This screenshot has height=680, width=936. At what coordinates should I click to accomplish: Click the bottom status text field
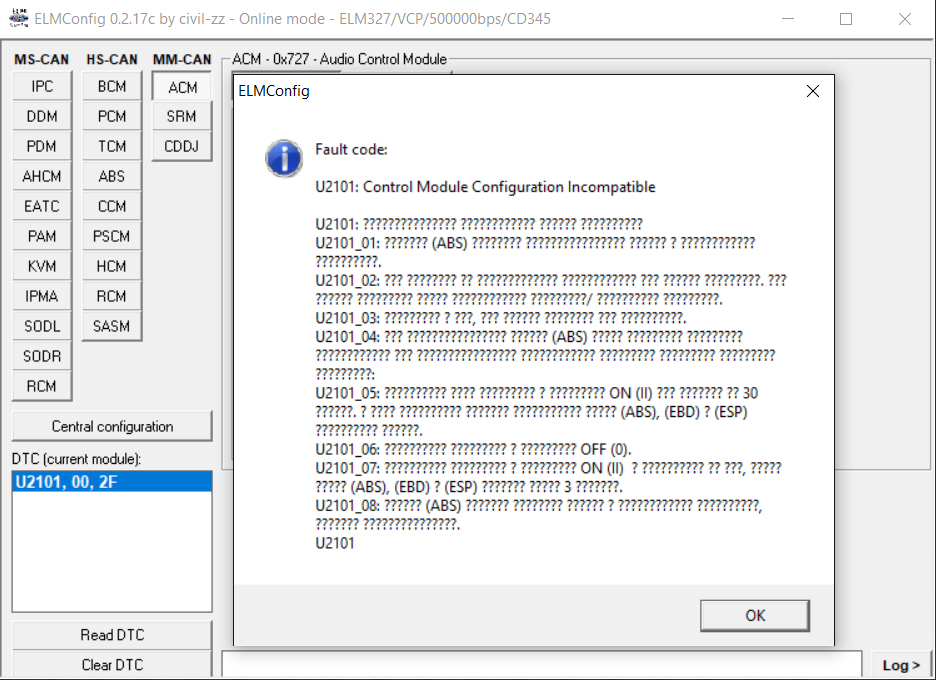[541, 664]
